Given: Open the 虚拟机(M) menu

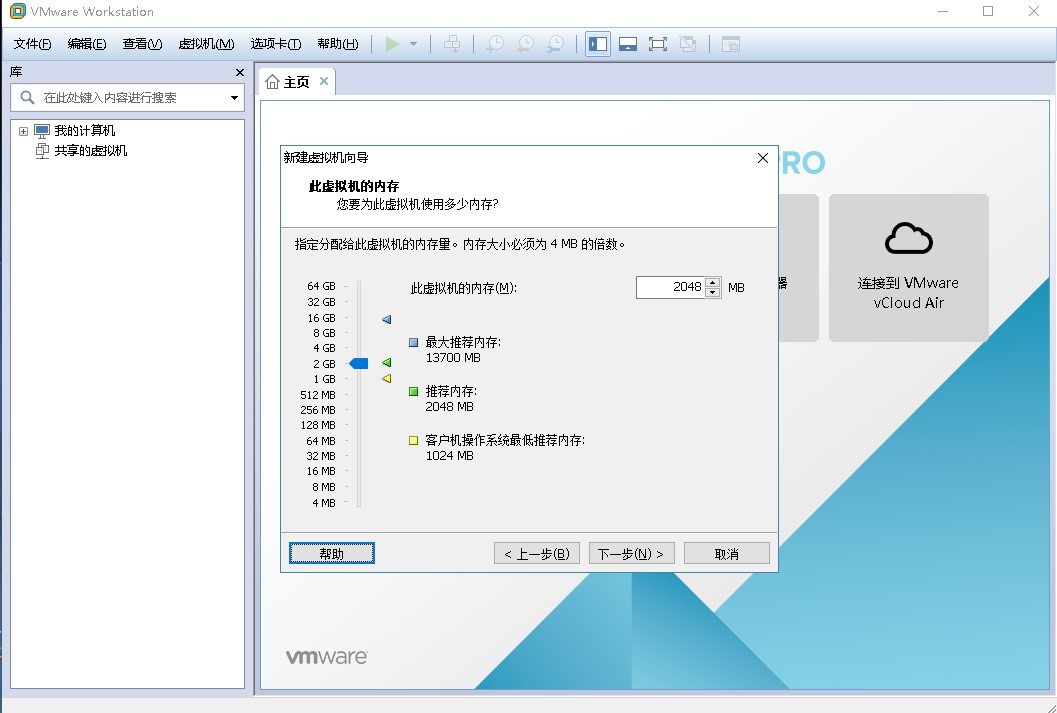Looking at the screenshot, I should point(206,44).
